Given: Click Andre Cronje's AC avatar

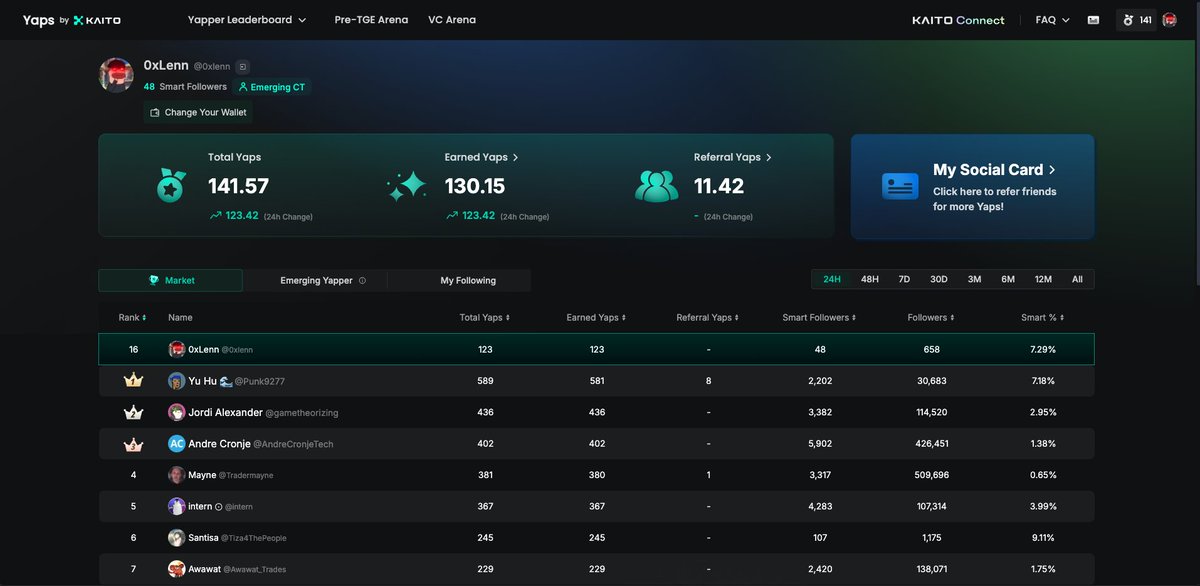Looking at the screenshot, I should point(177,443).
